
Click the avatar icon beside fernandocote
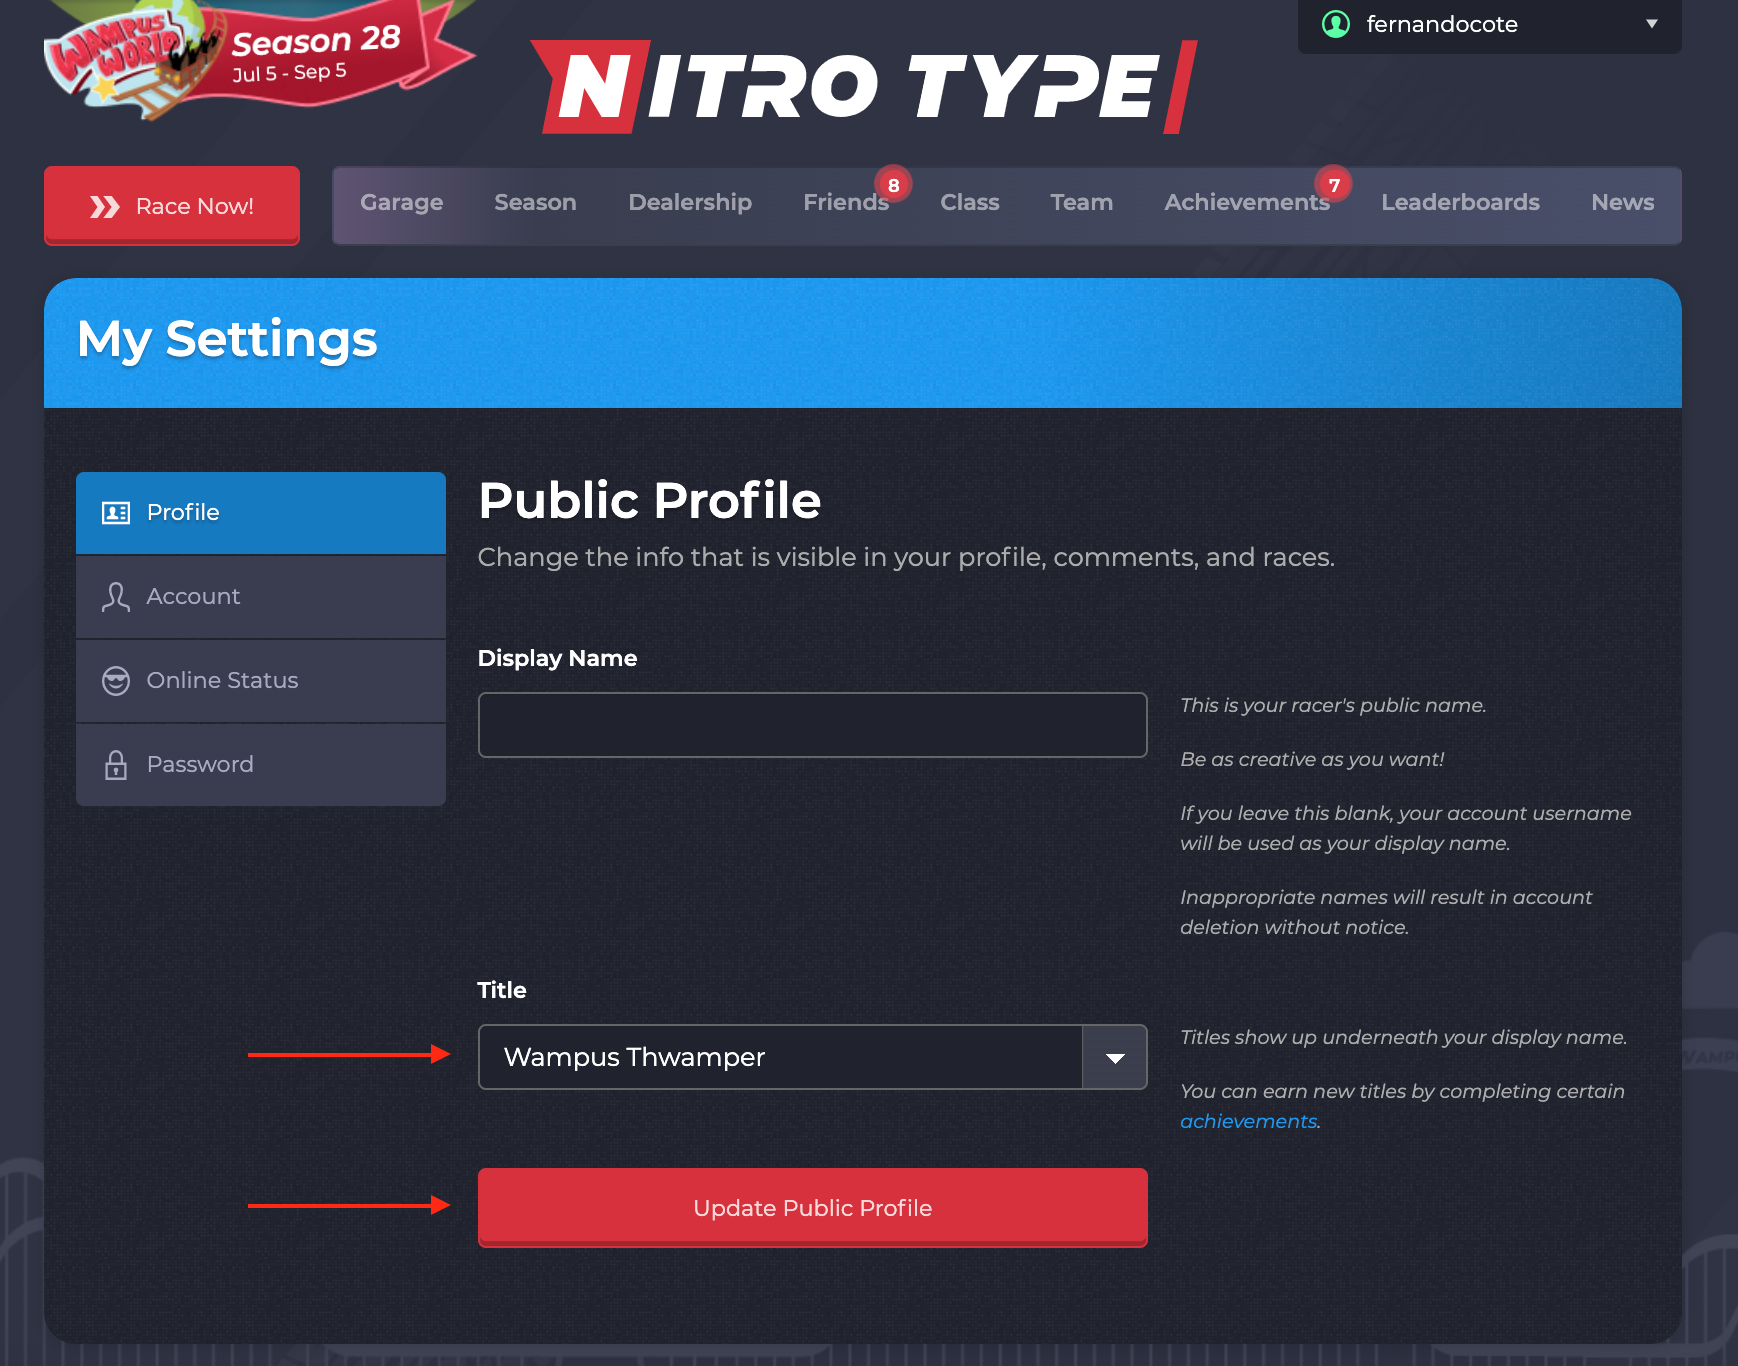tap(1336, 24)
